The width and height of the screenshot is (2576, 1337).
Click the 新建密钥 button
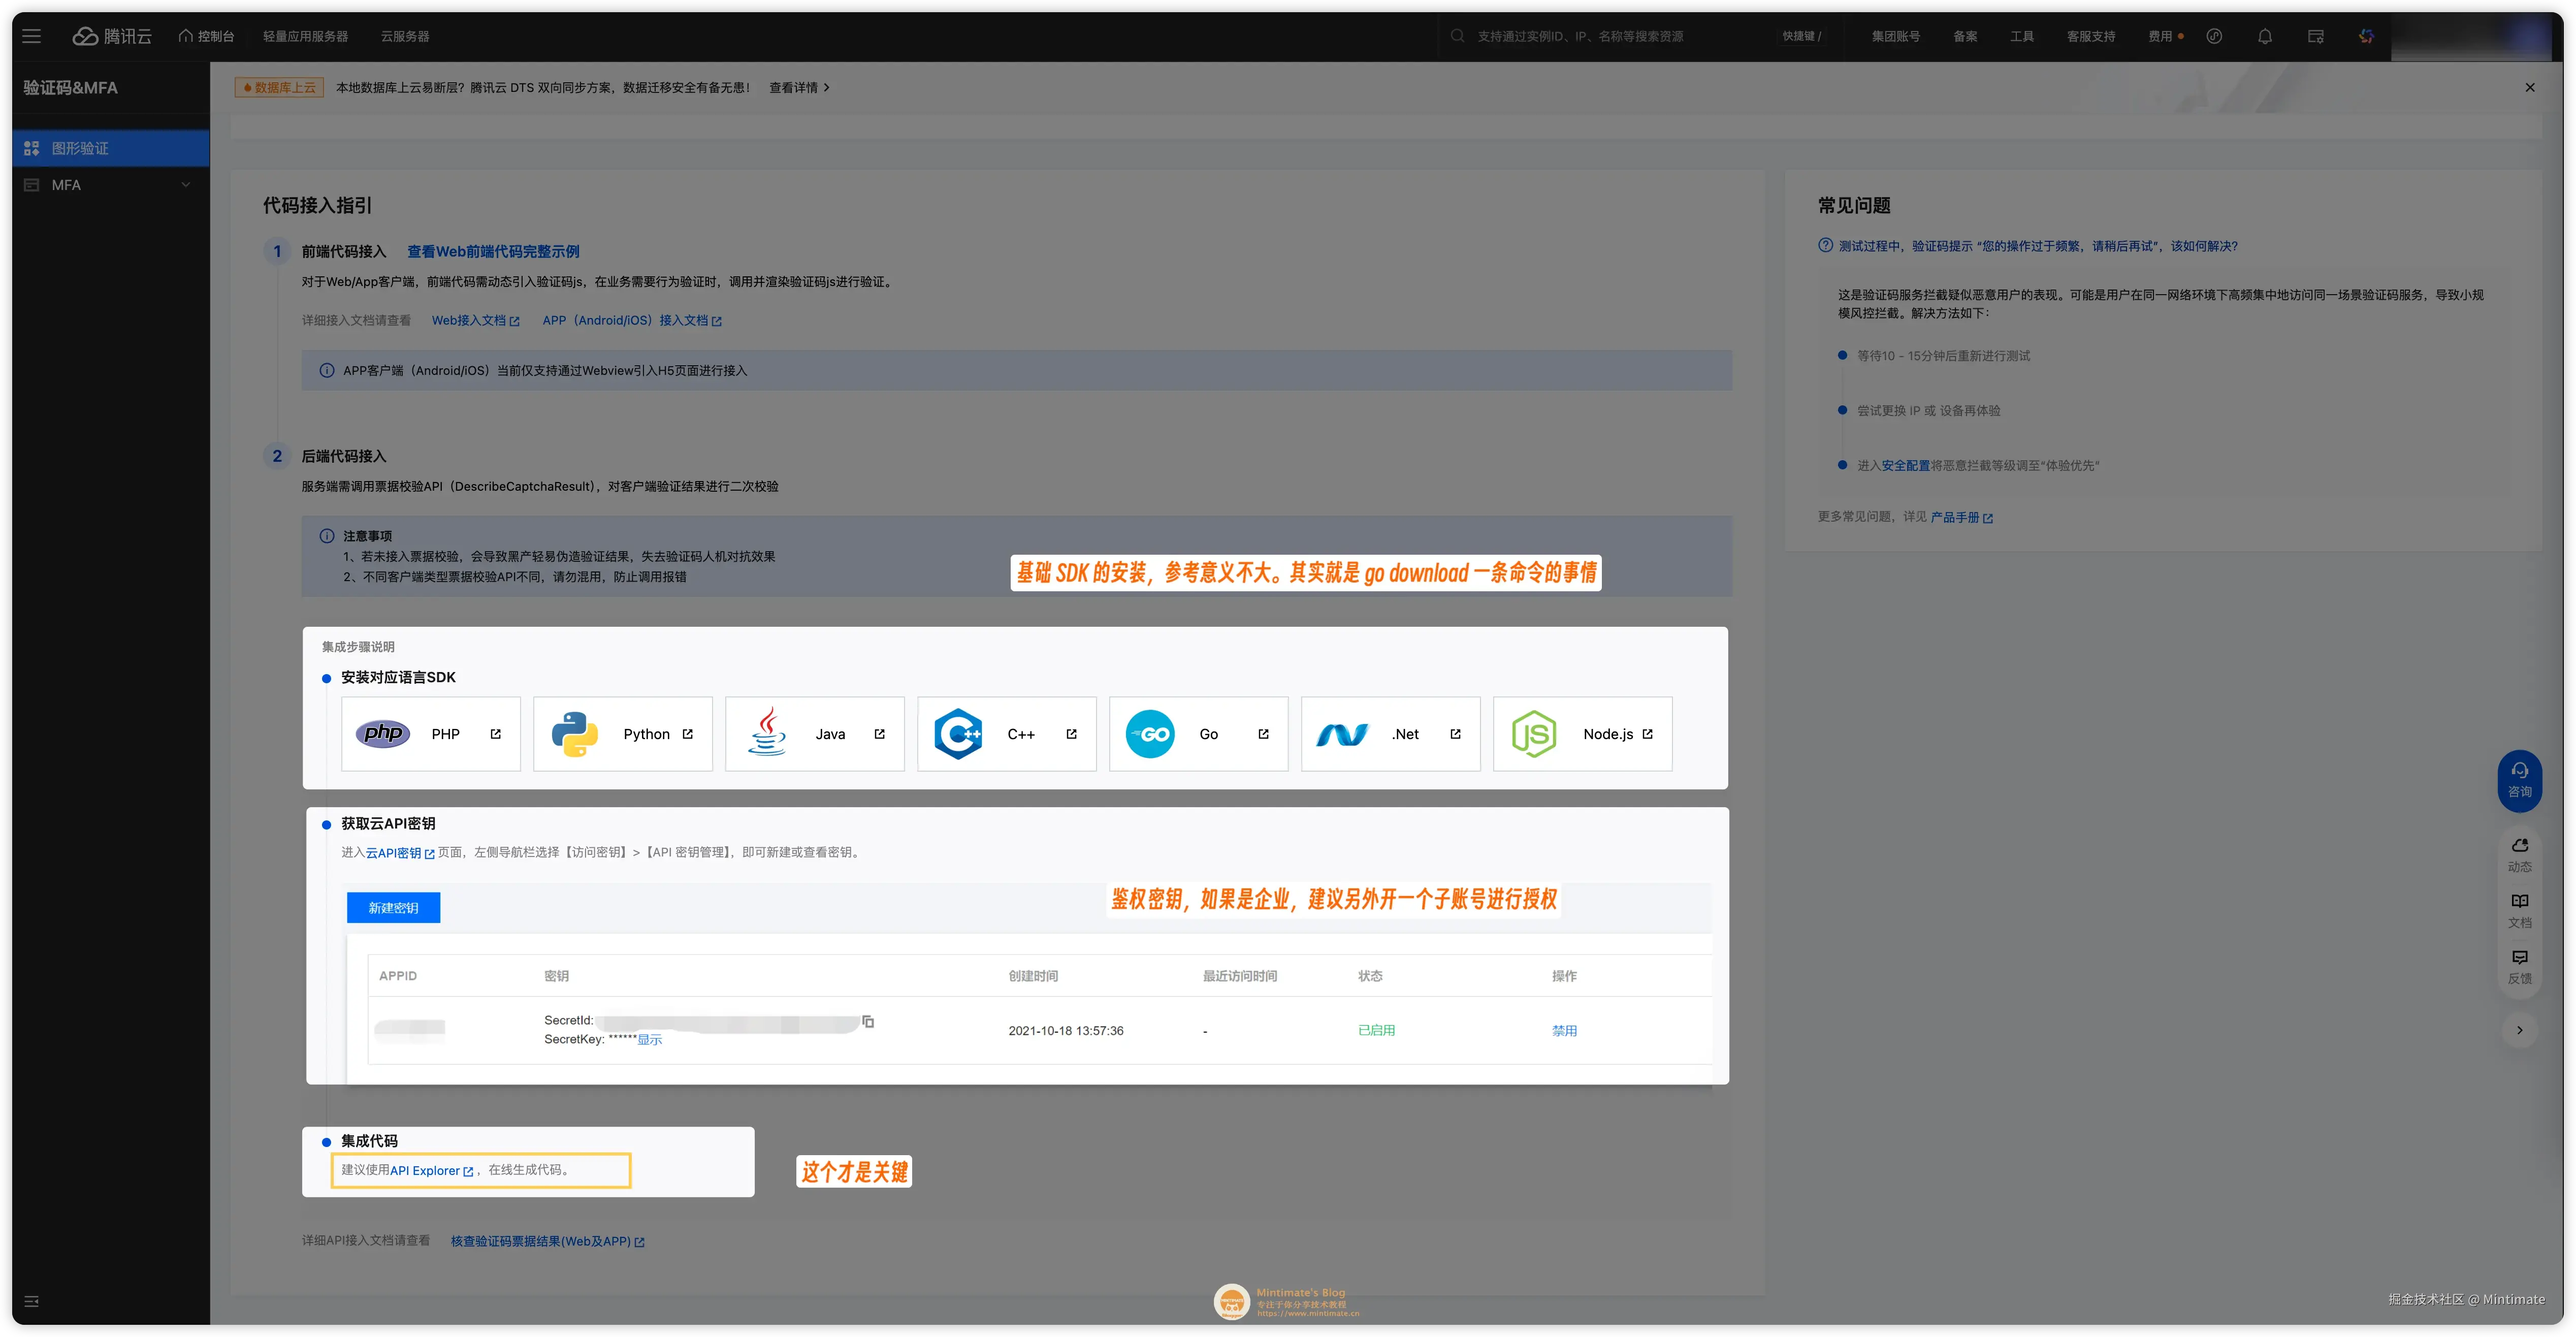(393, 908)
